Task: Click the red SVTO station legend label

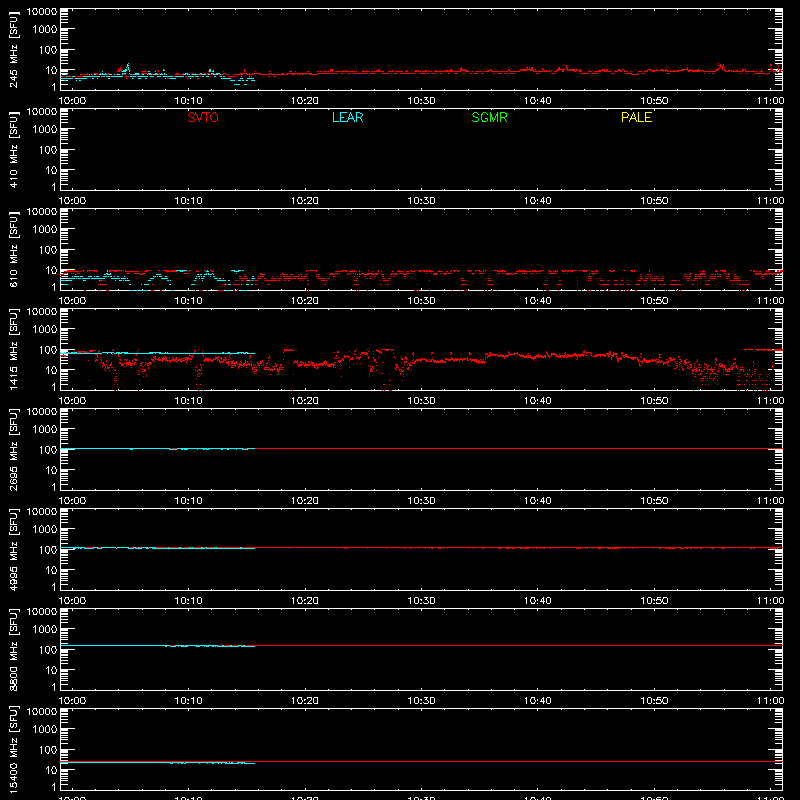Action: click(x=203, y=117)
